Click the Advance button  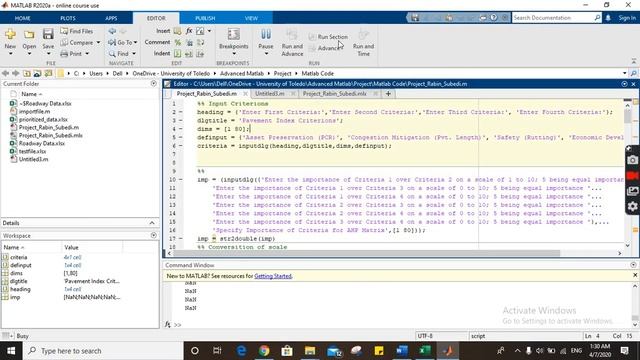(326, 48)
